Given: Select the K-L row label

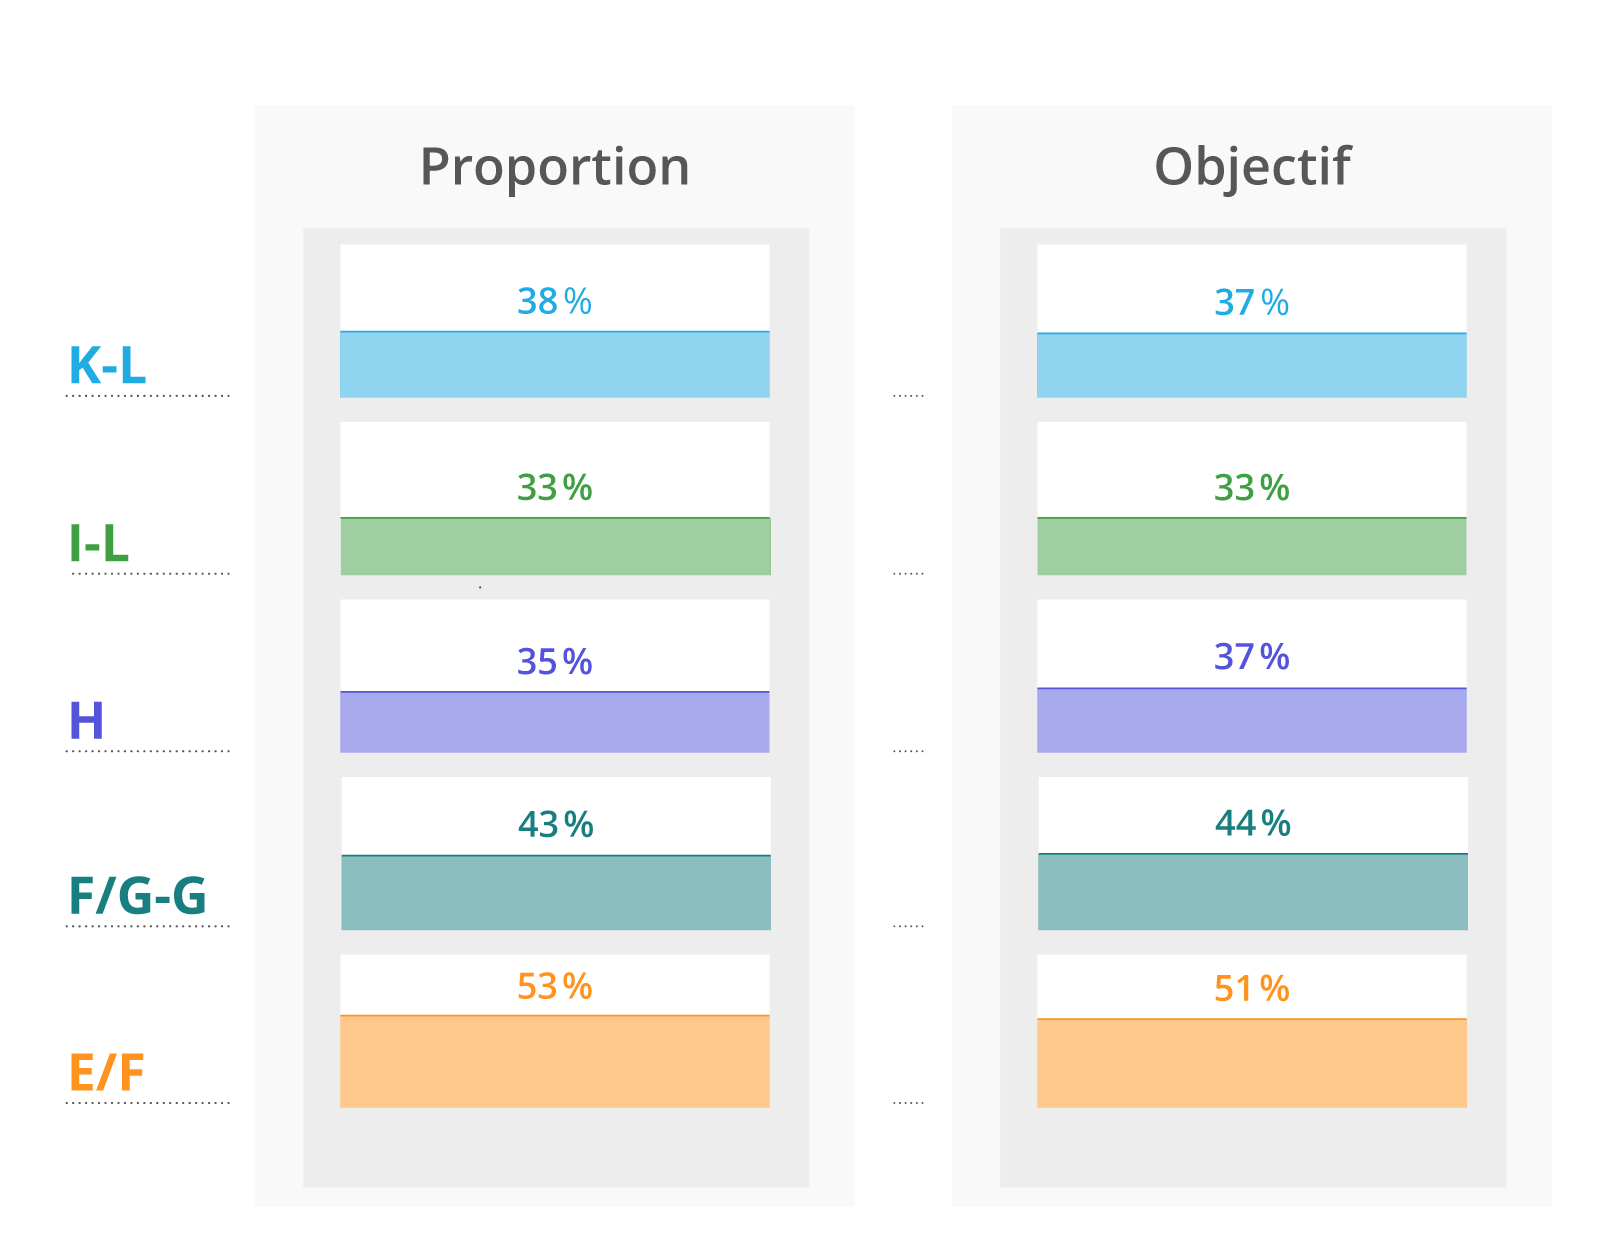Looking at the screenshot, I should [107, 365].
